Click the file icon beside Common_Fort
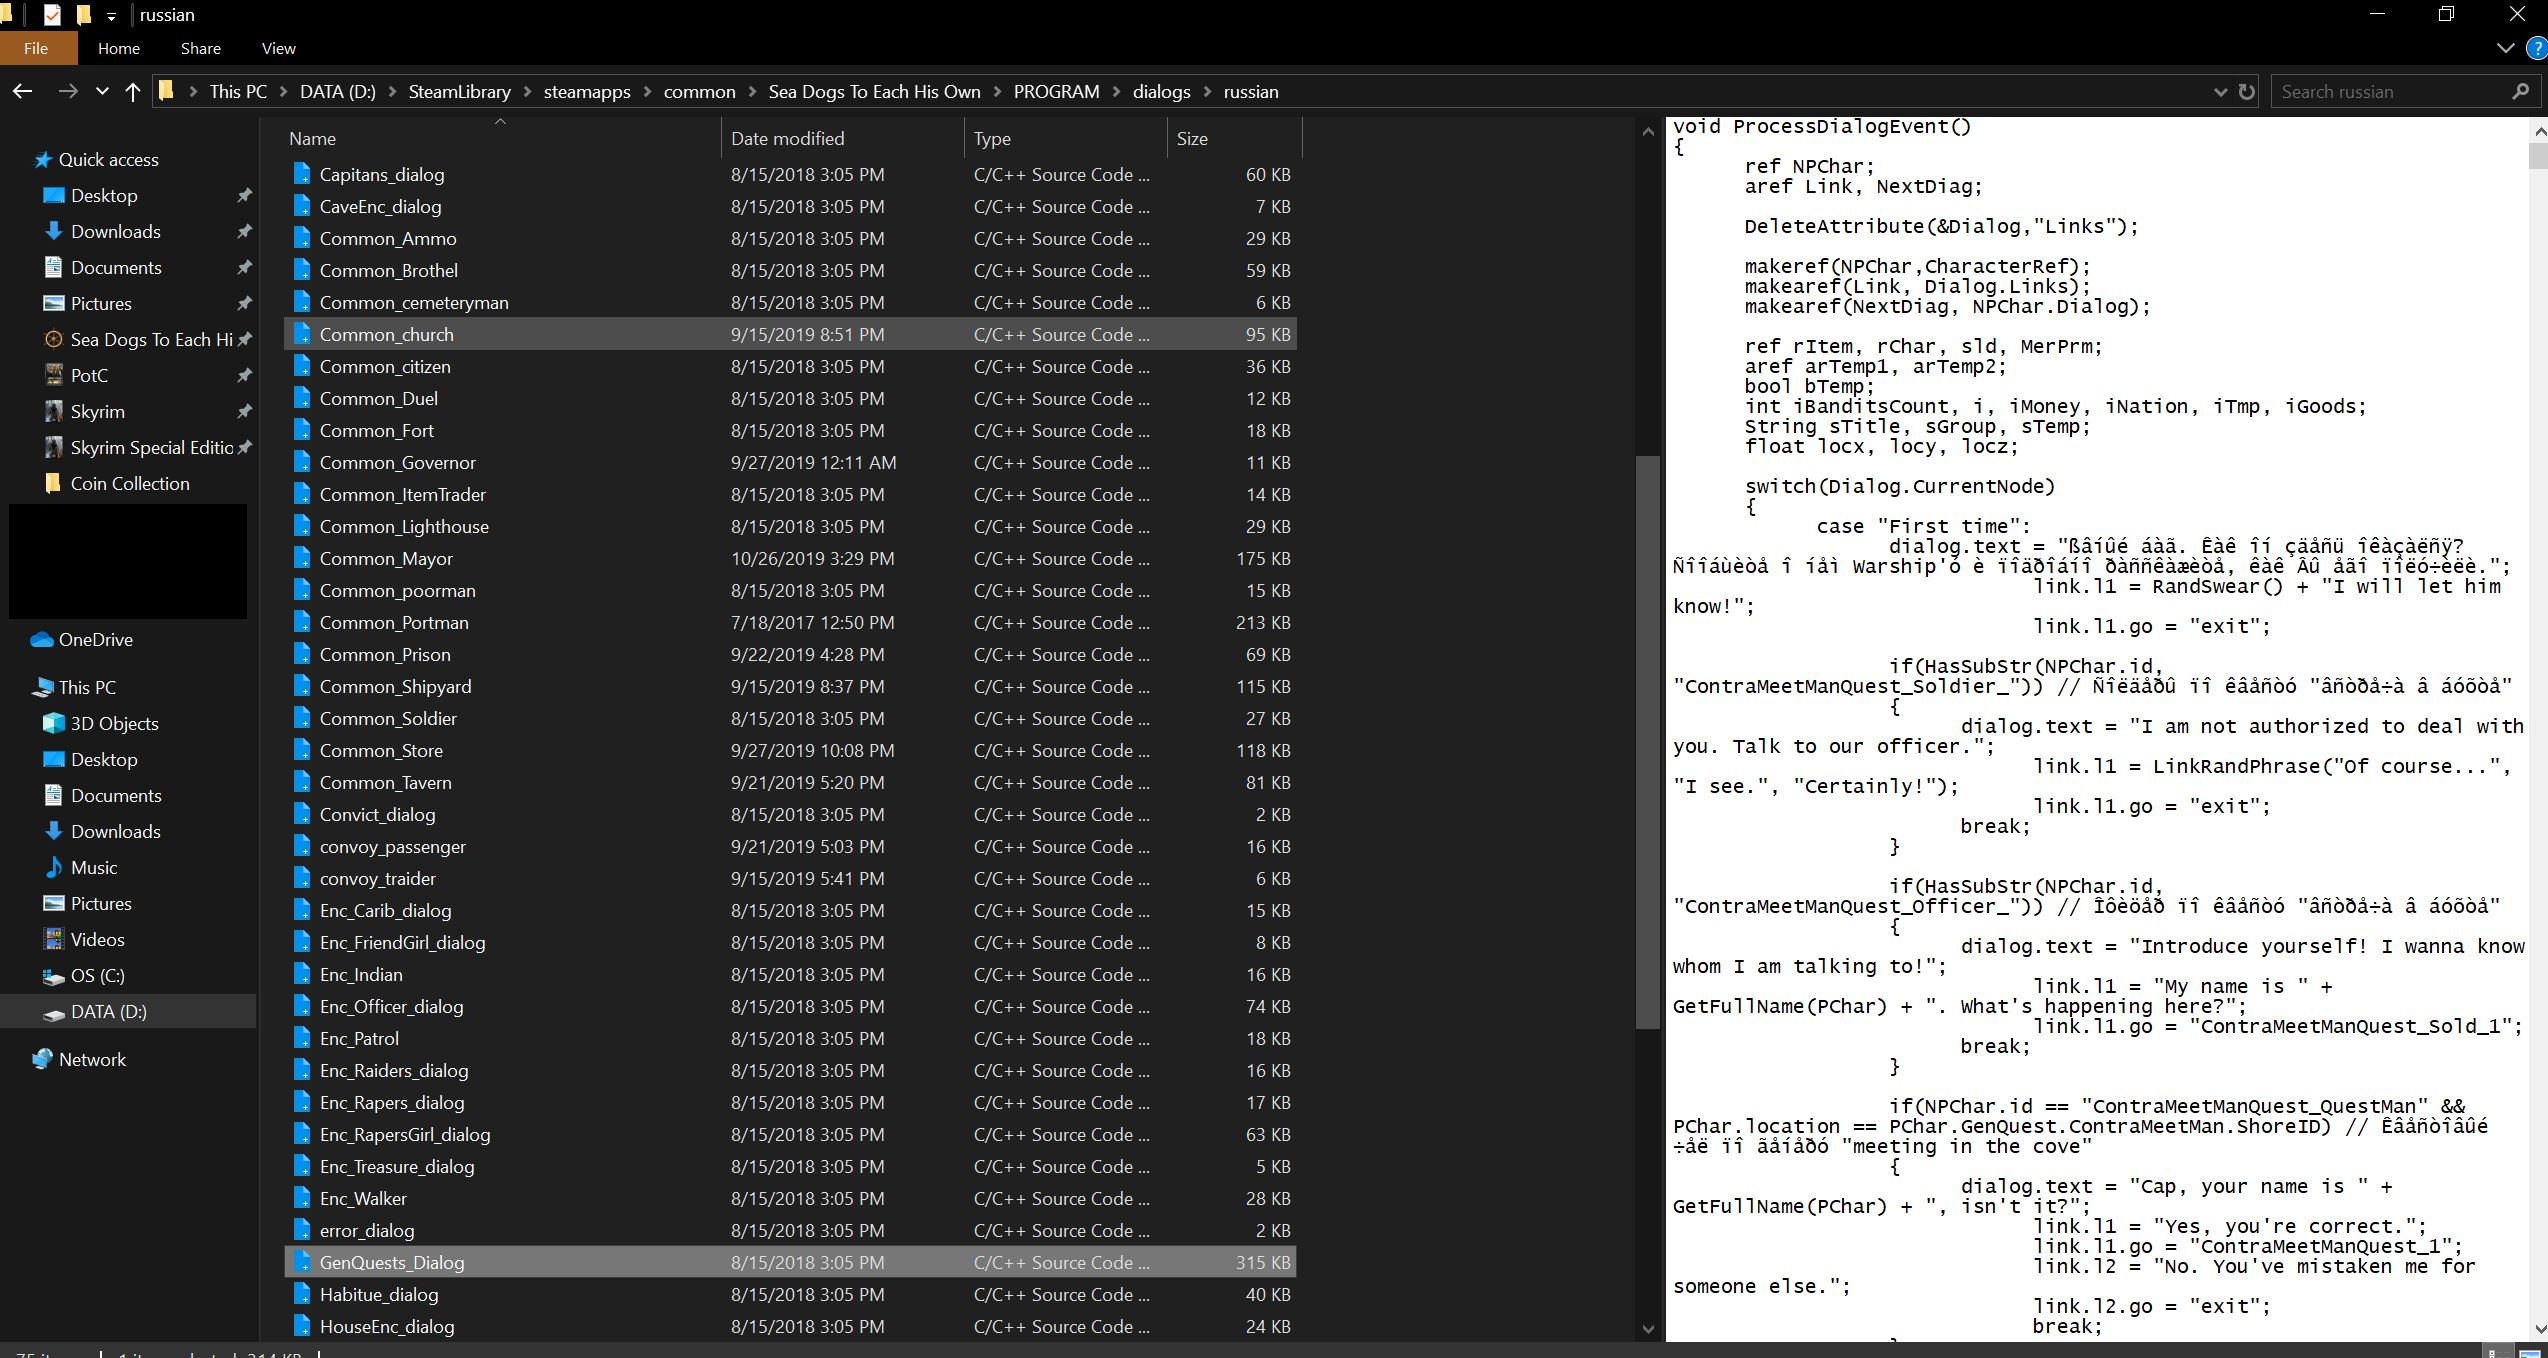Image resolution: width=2548 pixels, height=1358 pixels. [x=302, y=430]
